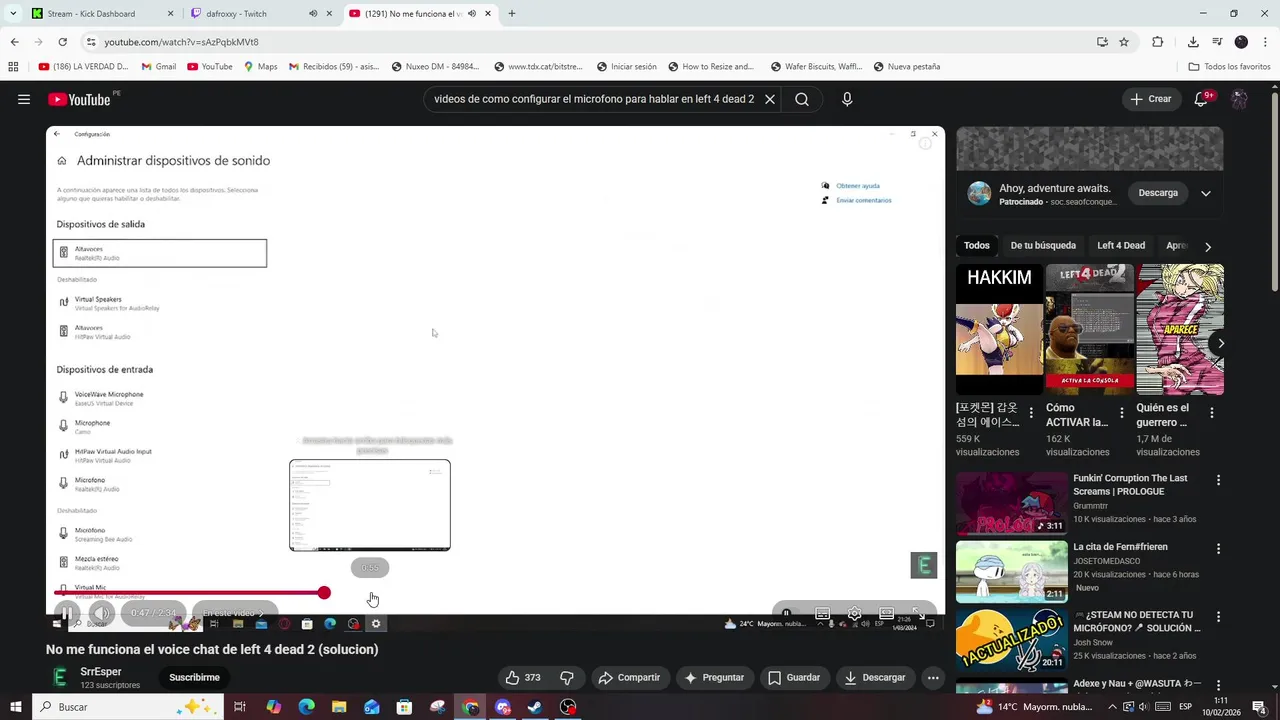The width and height of the screenshot is (1280, 720).
Task: Enter fullscreen on the video player
Action: (x=919, y=613)
